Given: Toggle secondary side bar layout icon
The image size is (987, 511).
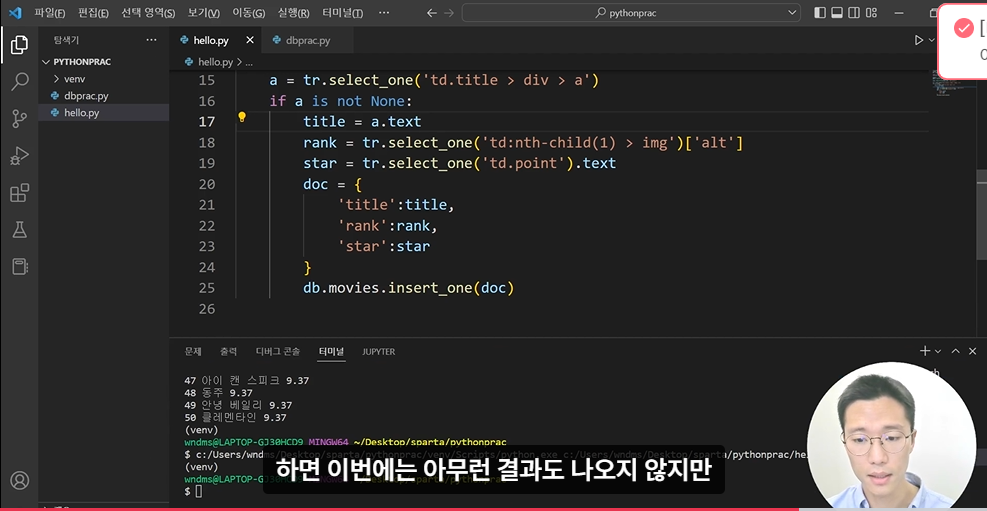Looking at the screenshot, I should [x=854, y=13].
